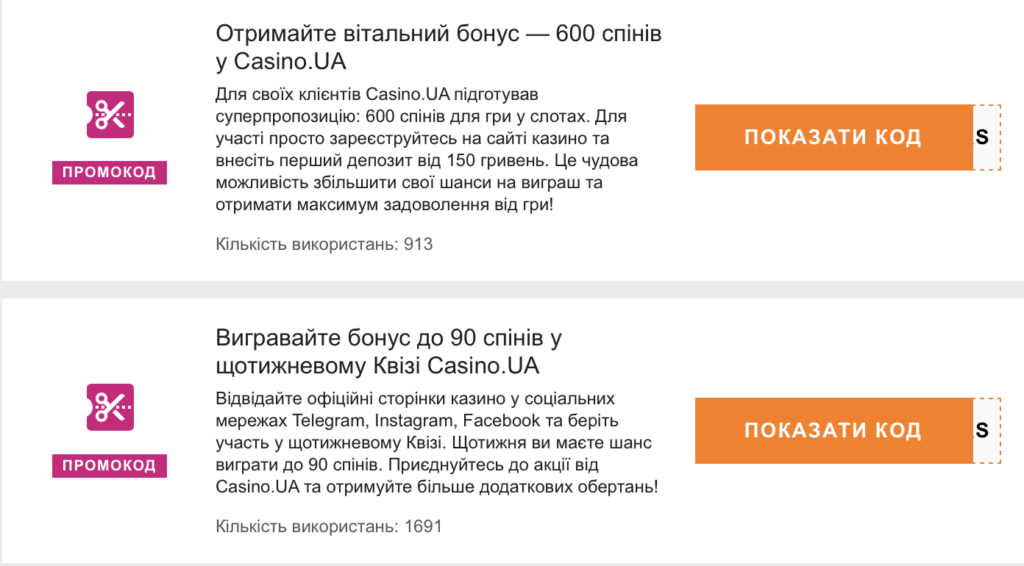Select ПРОМОКОД badge on the weekly quiz offer
Screen dimensions: 1024x566
(109, 465)
